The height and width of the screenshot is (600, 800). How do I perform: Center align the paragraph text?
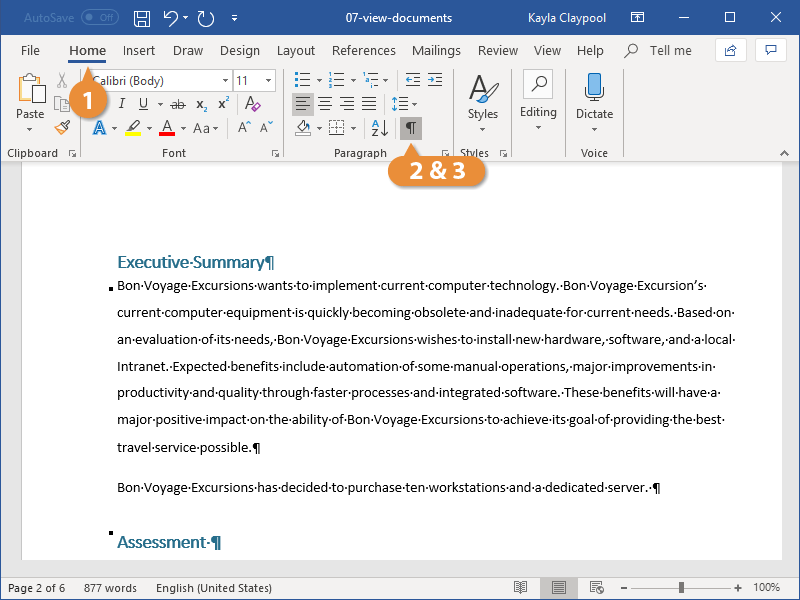click(x=325, y=104)
